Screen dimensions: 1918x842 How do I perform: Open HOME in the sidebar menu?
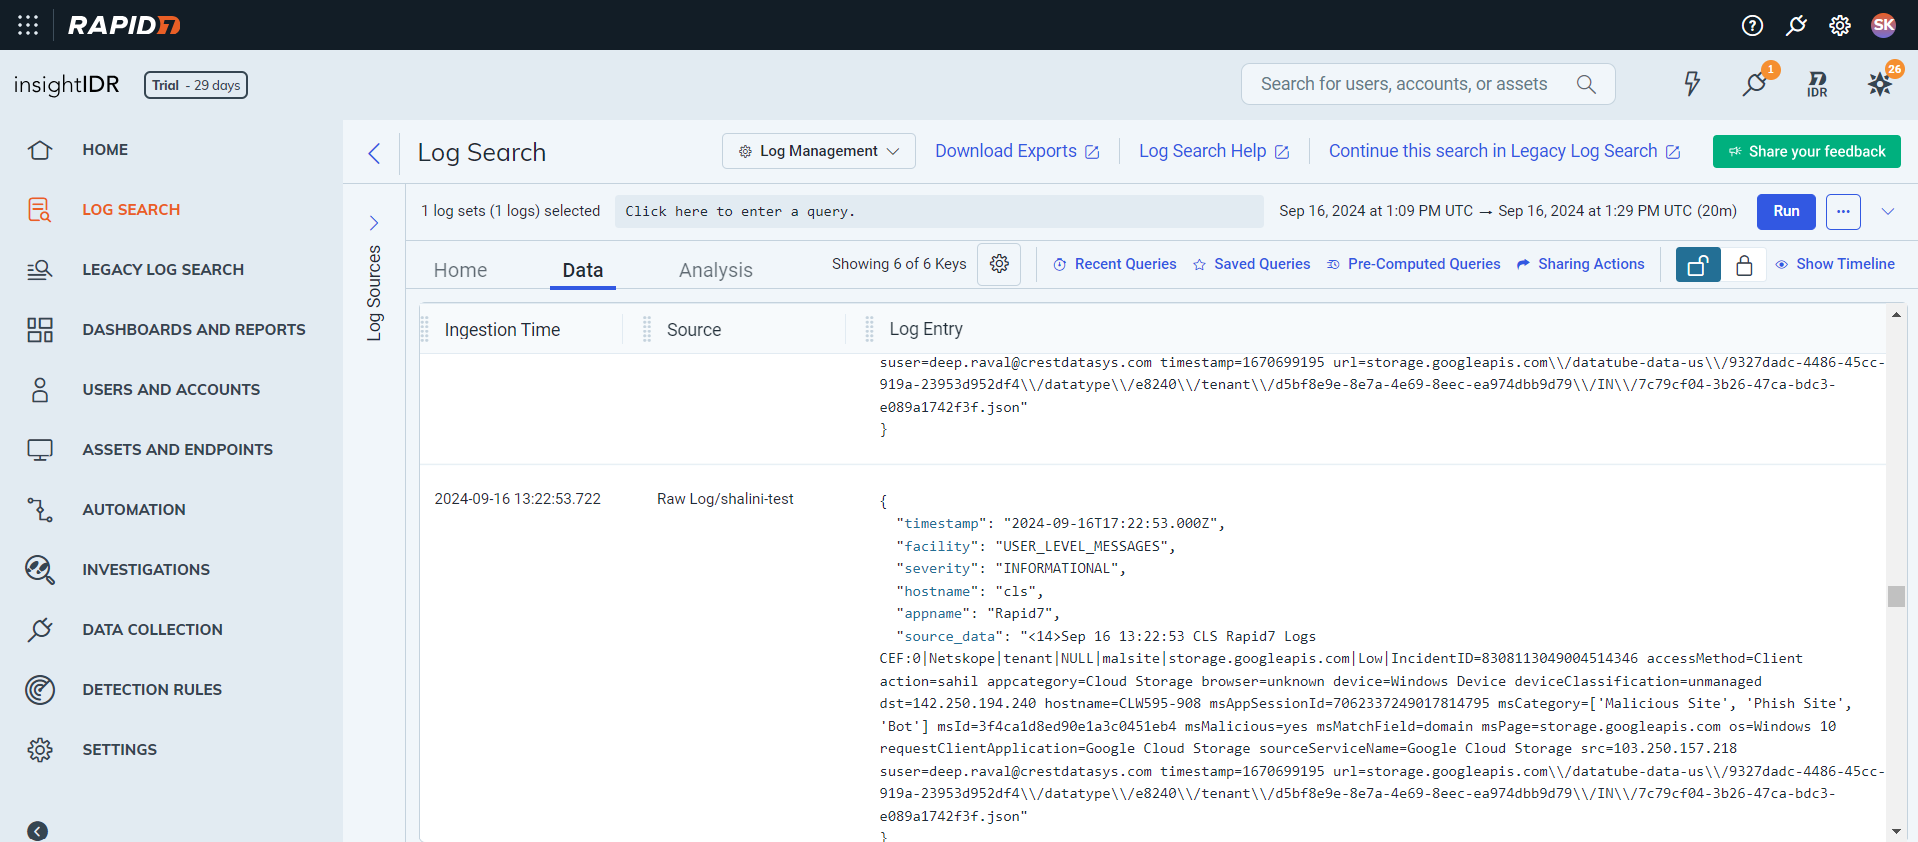tap(105, 150)
